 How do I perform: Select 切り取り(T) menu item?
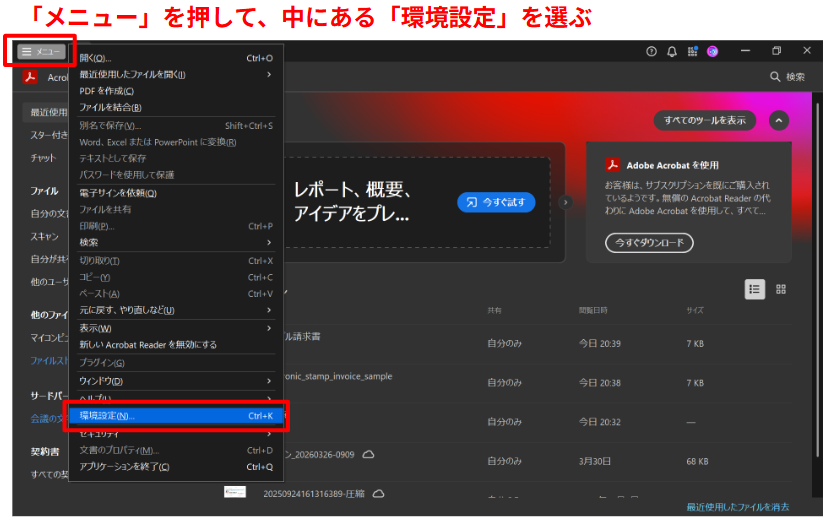[x=176, y=261]
